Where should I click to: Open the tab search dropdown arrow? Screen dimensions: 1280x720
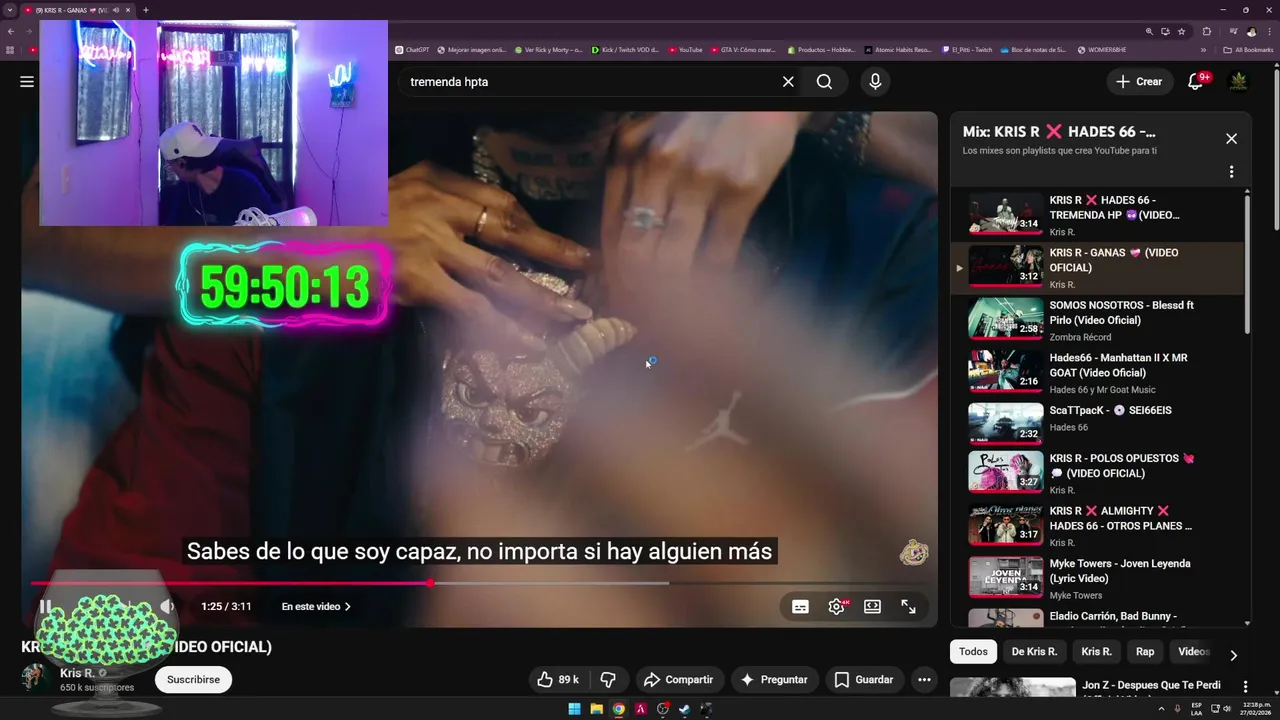(10, 10)
